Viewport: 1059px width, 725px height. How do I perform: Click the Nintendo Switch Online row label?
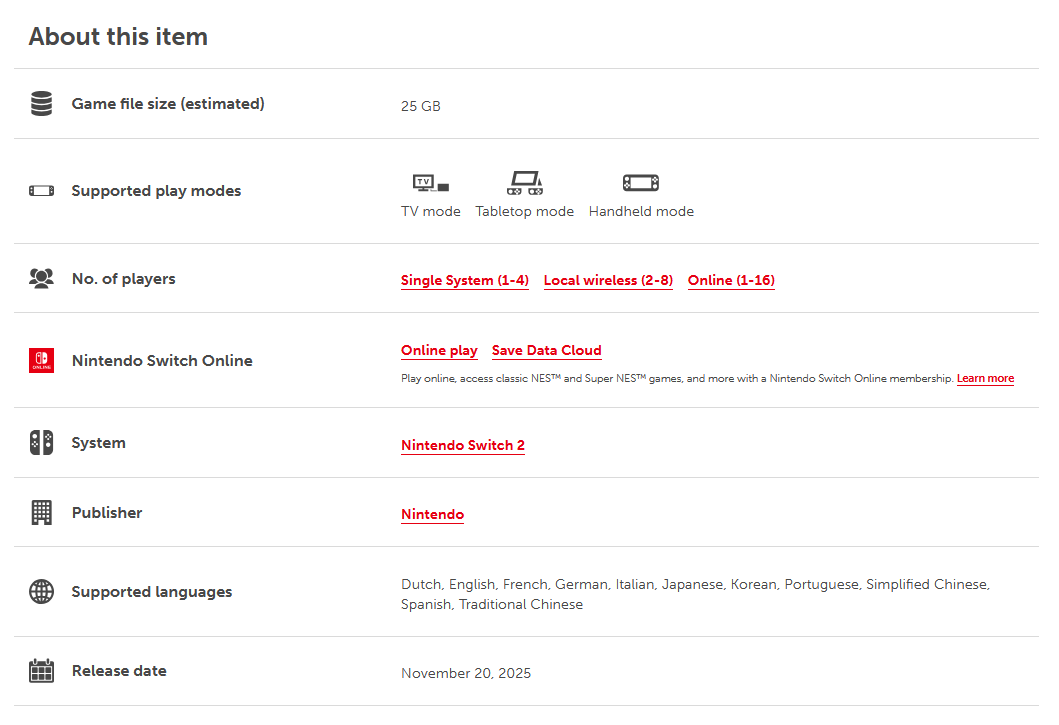pyautogui.click(x=162, y=360)
